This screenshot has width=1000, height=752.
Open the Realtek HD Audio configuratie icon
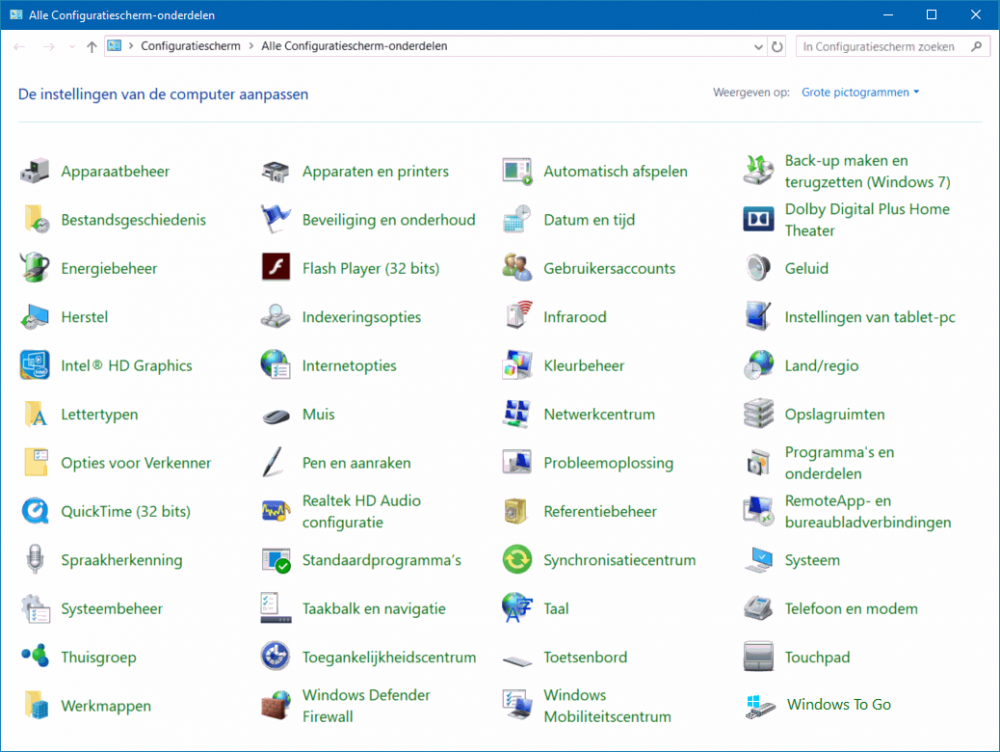[276, 511]
